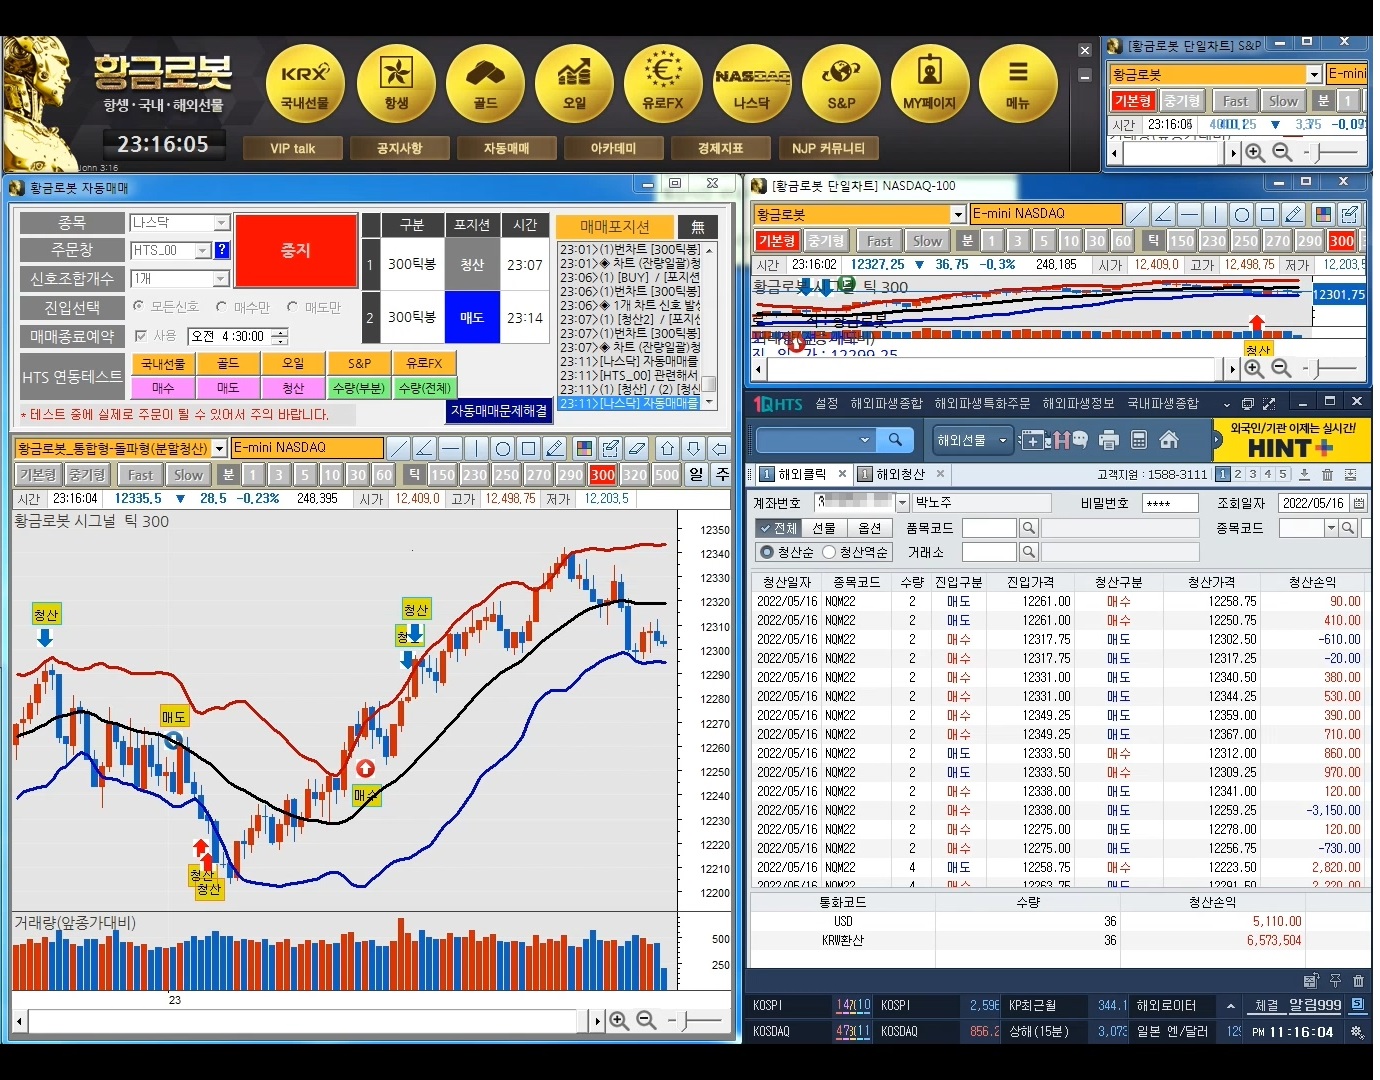Zoom out on the main 300 tick chart
The image size is (1380, 1080).
[646, 1020]
